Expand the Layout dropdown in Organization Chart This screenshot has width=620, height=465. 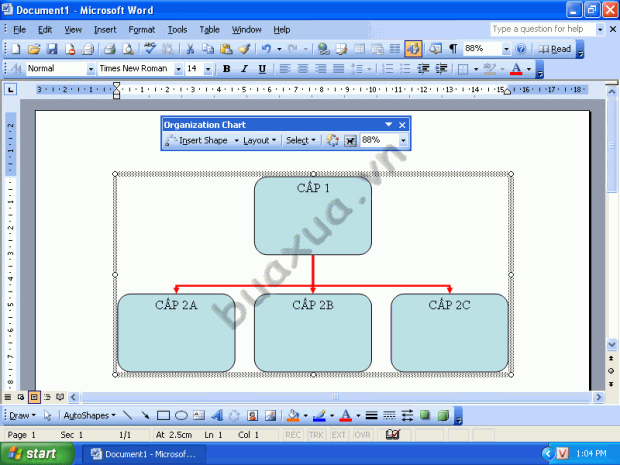[259, 140]
